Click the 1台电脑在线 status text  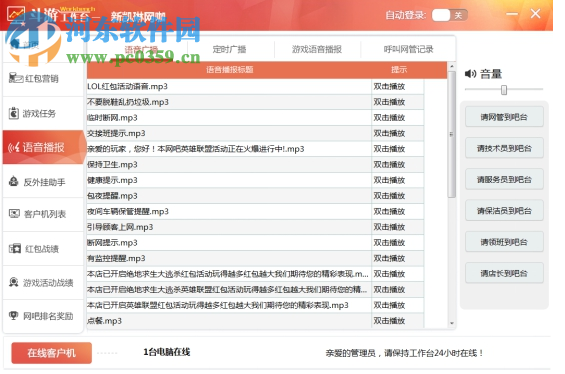pyautogui.click(x=167, y=352)
